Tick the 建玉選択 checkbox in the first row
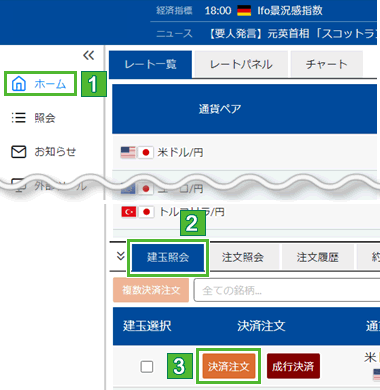The height and width of the screenshot is (390, 380). [x=147, y=367]
